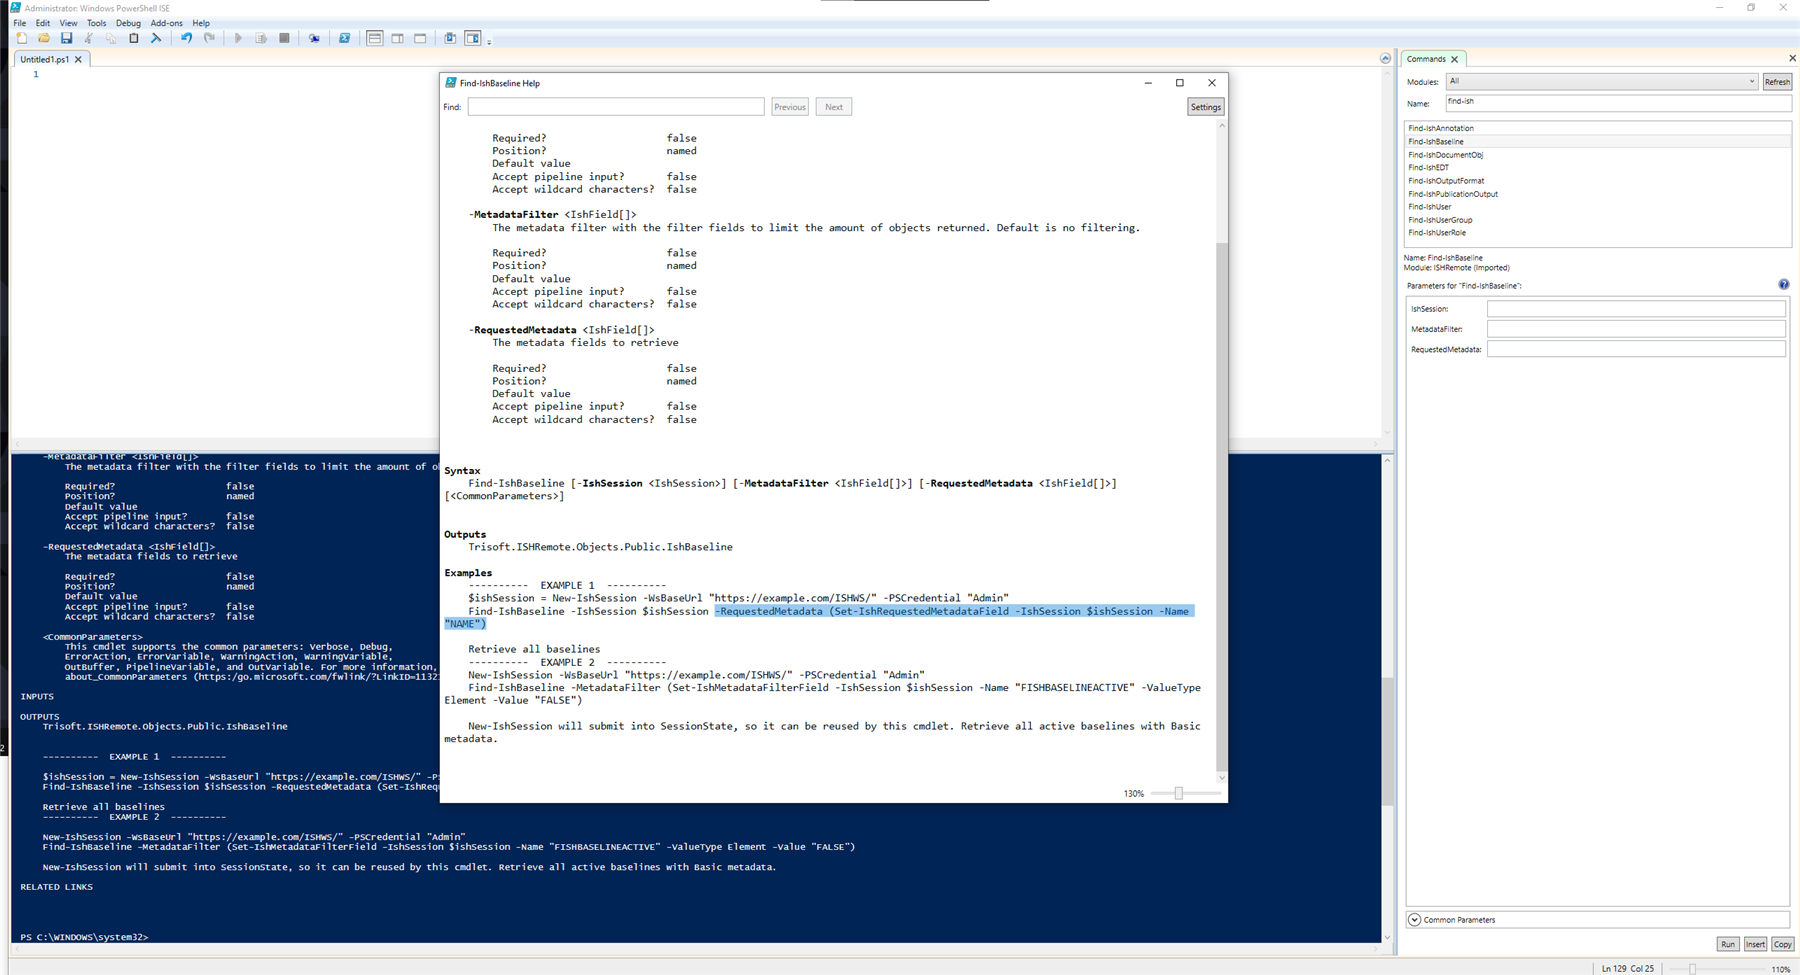Click the Open script folder icon
This screenshot has width=1800, height=975.
(44, 38)
